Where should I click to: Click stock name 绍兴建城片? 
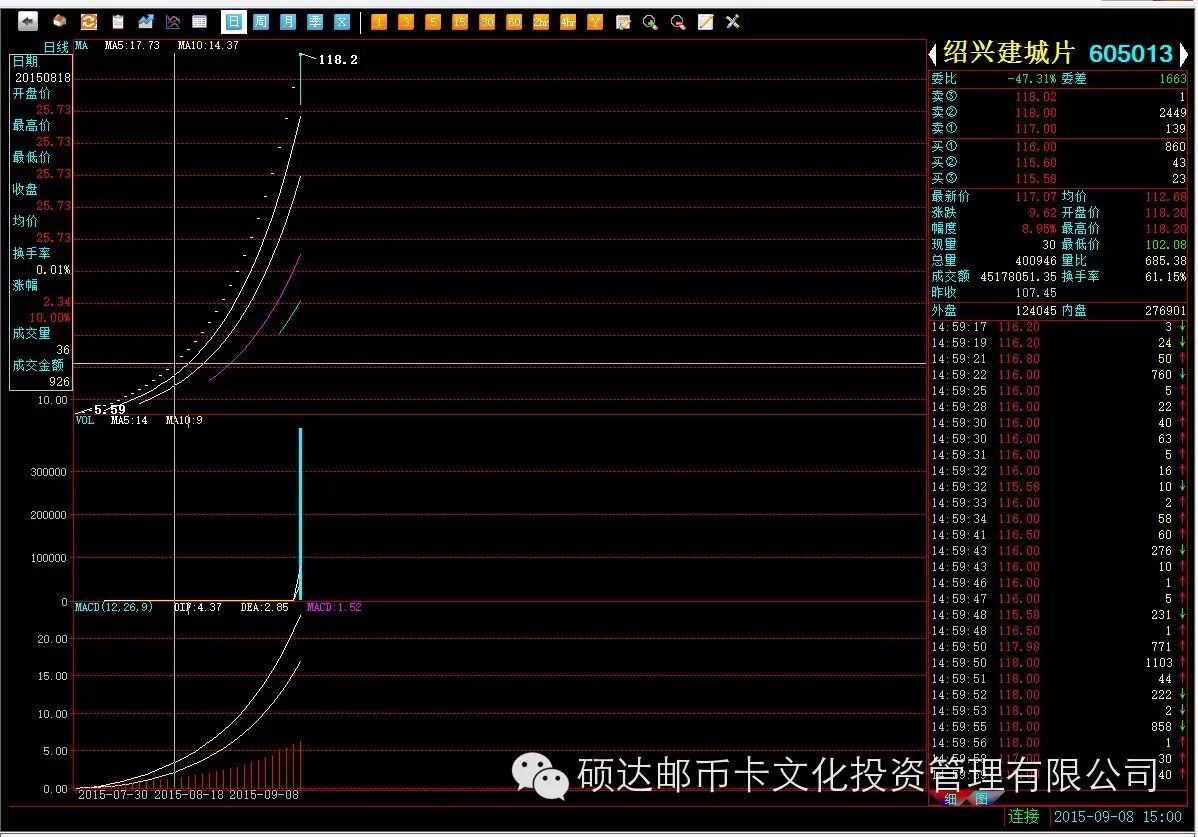[x=1009, y=53]
